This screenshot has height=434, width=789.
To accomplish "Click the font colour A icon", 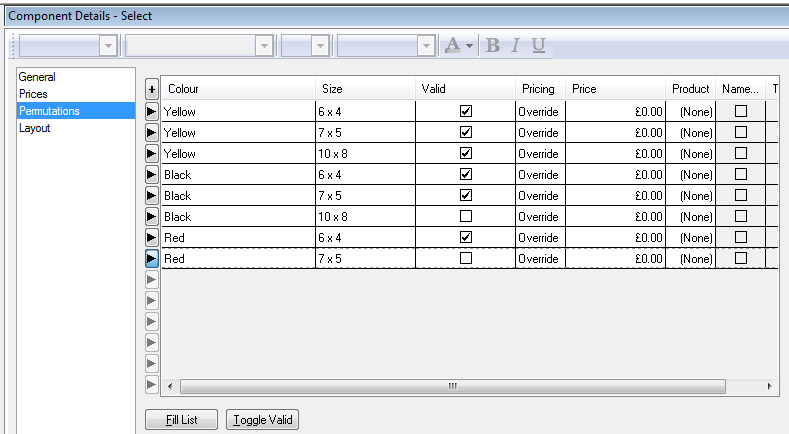I will tap(453, 45).
